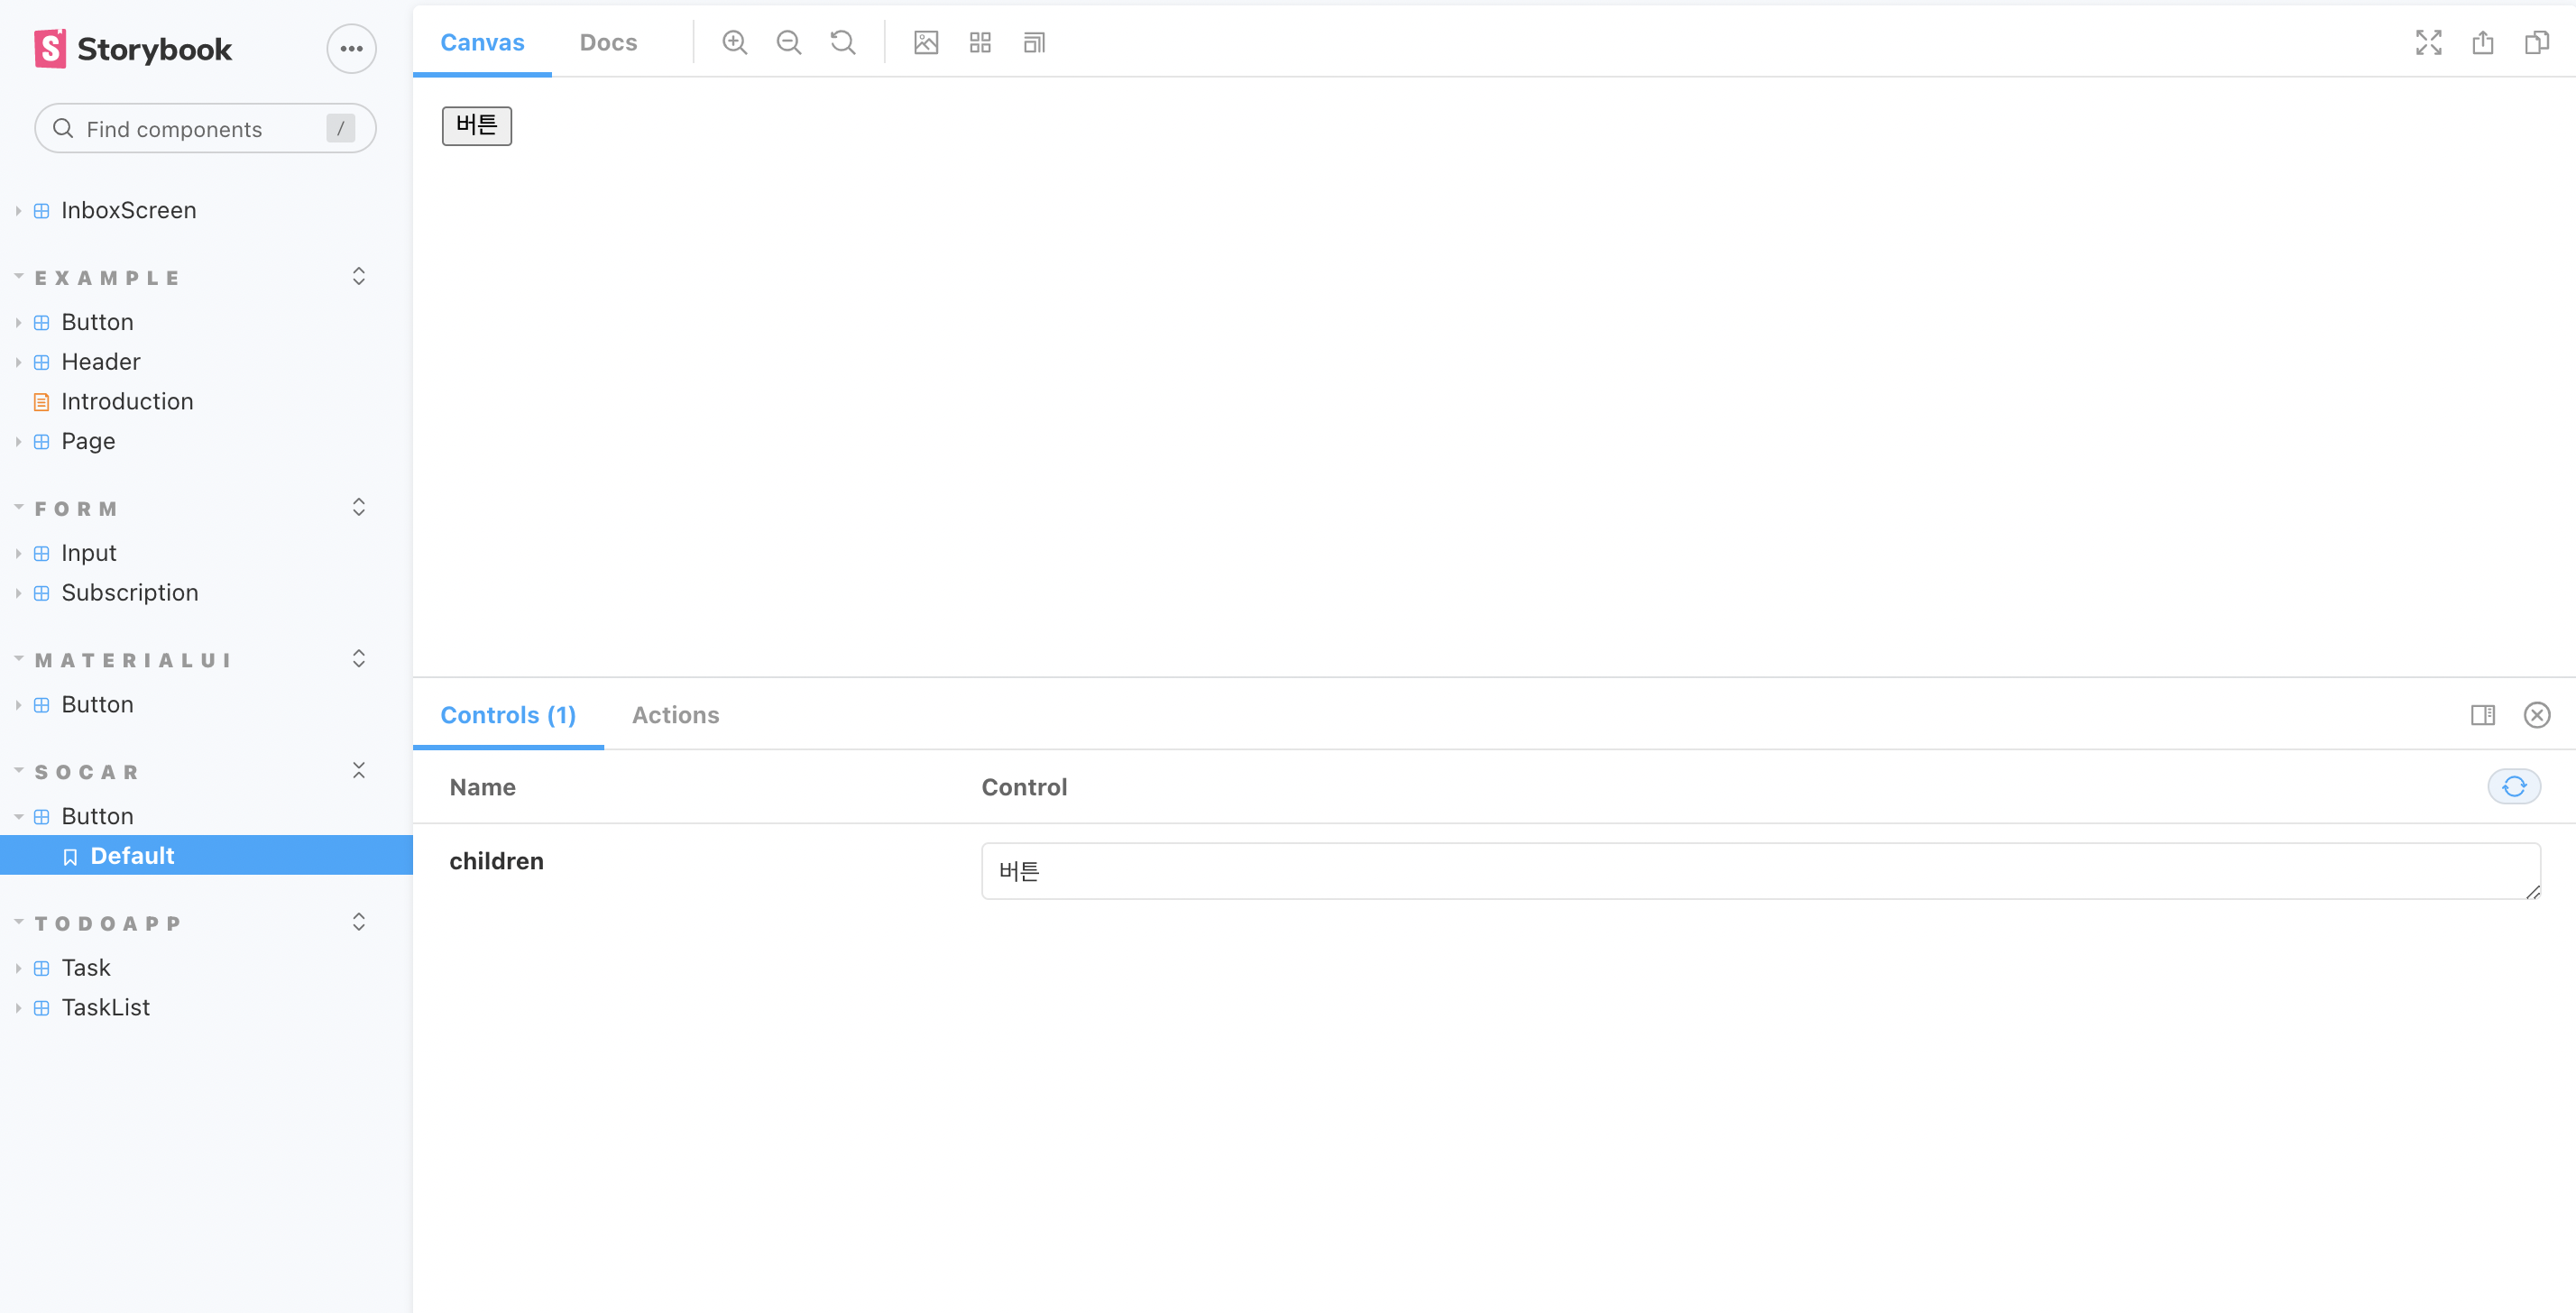This screenshot has height=1313, width=2576.
Task: Open the ellipsis shortcuts menu
Action: pyautogui.click(x=351, y=49)
